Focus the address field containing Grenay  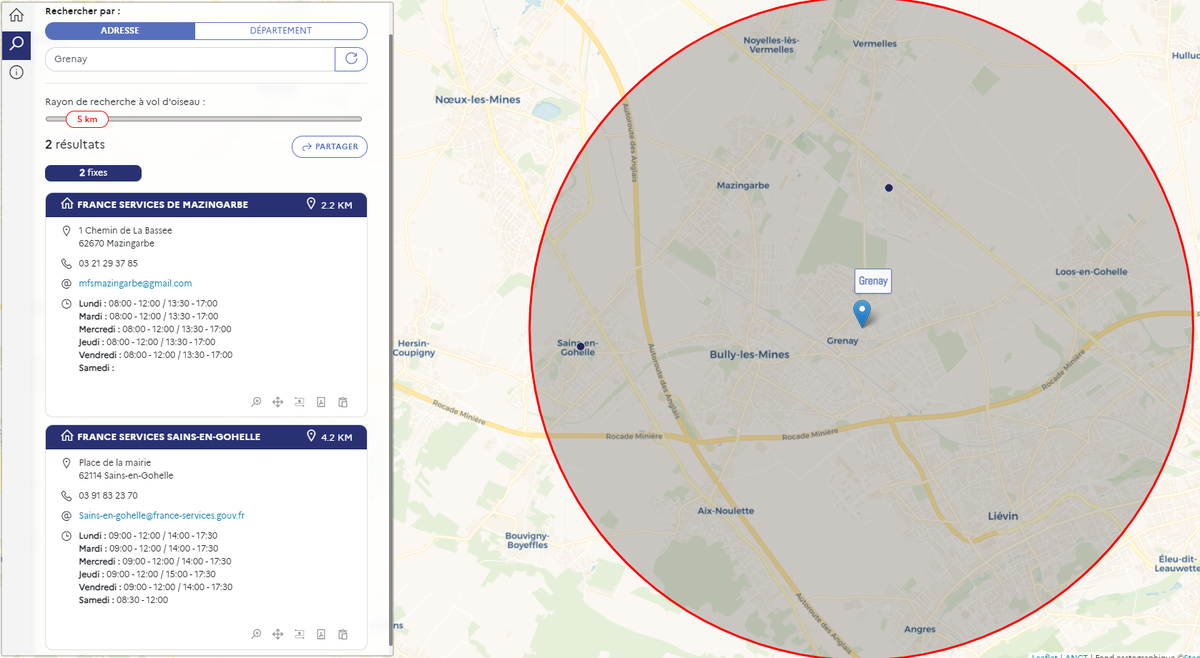190,59
